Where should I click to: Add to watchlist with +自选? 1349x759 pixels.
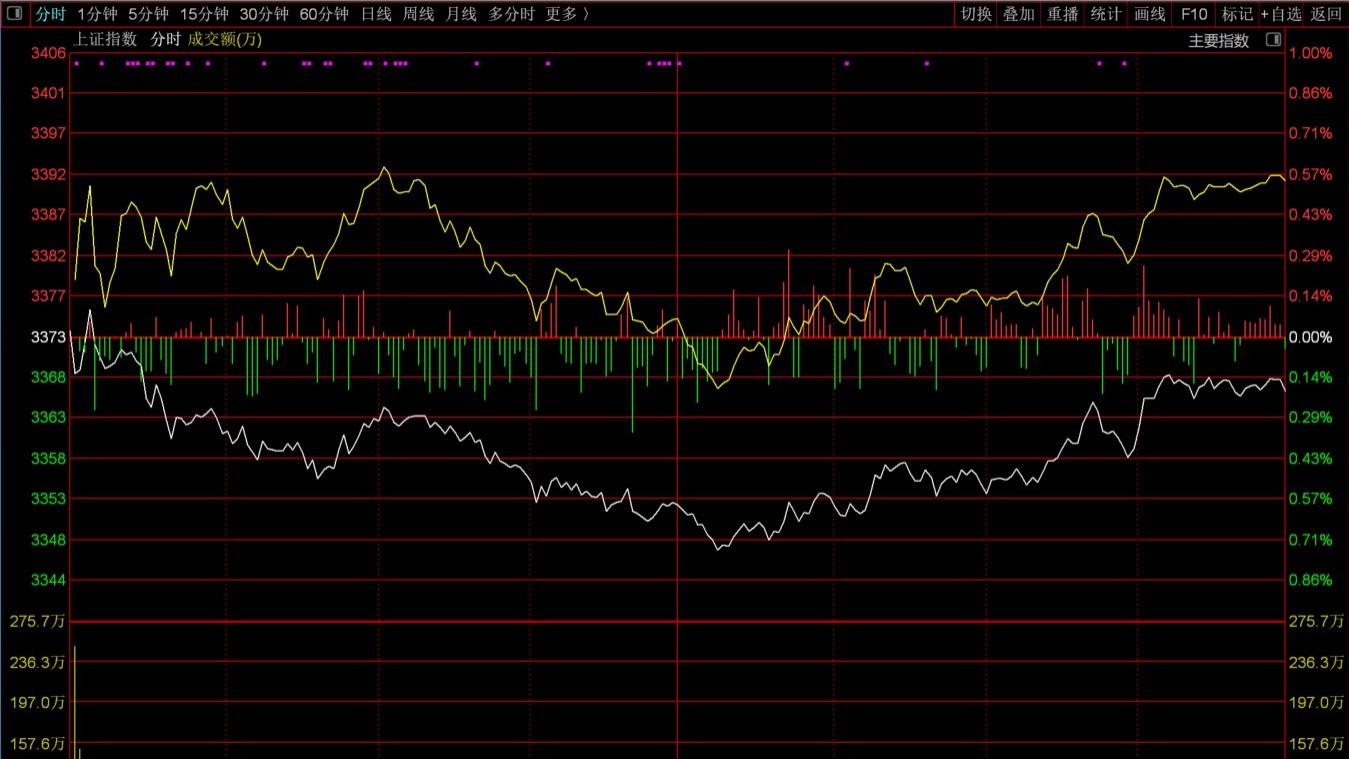1281,14
